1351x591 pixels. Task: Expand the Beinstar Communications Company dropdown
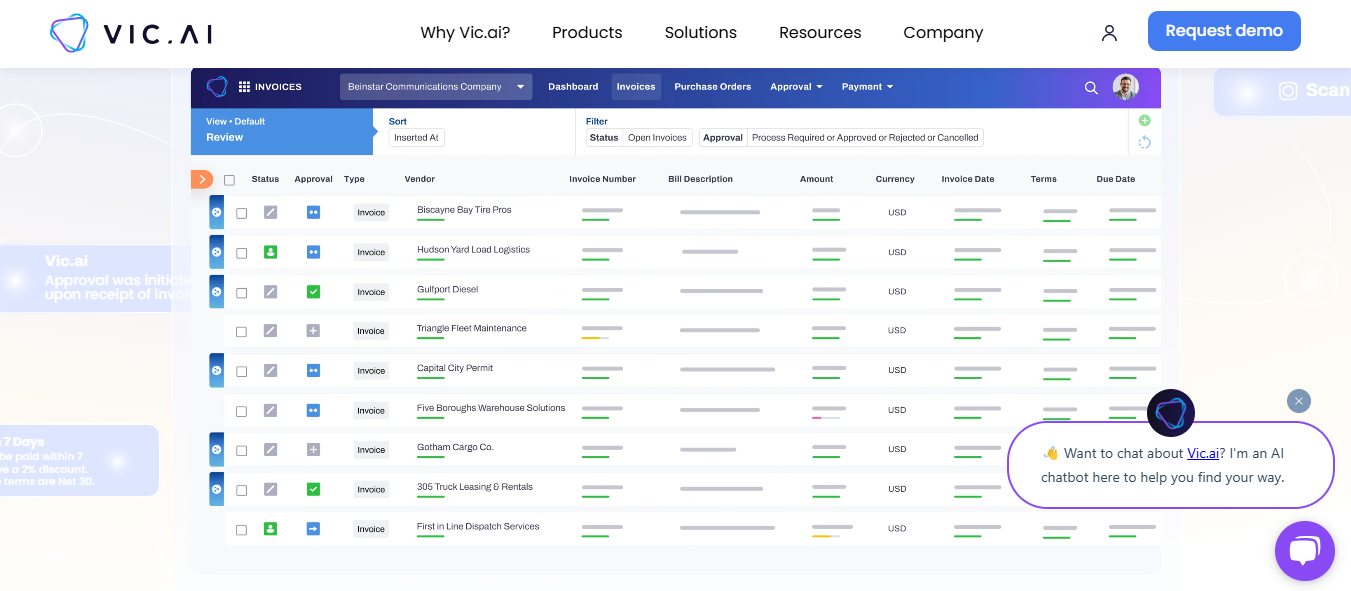pos(436,87)
